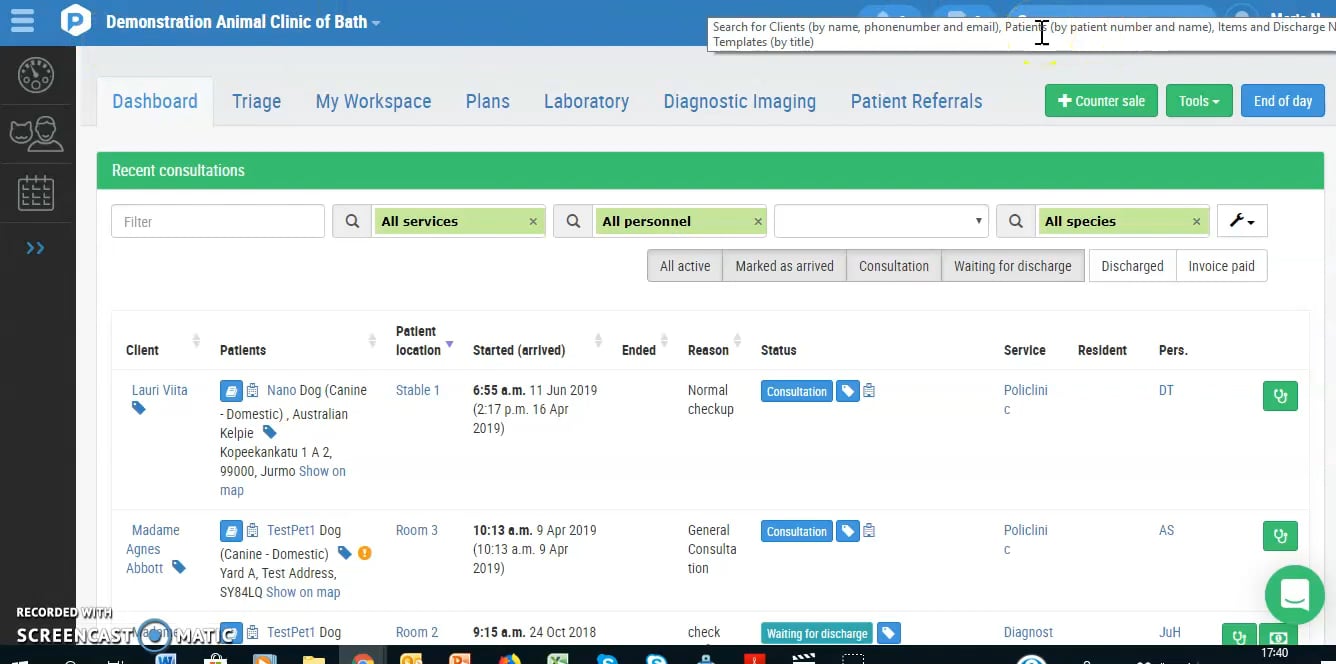Open the wrench settings dropdown
Image resolution: width=1336 pixels, height=664 pixels.
pyautogui.click(x=1242, y=221)
